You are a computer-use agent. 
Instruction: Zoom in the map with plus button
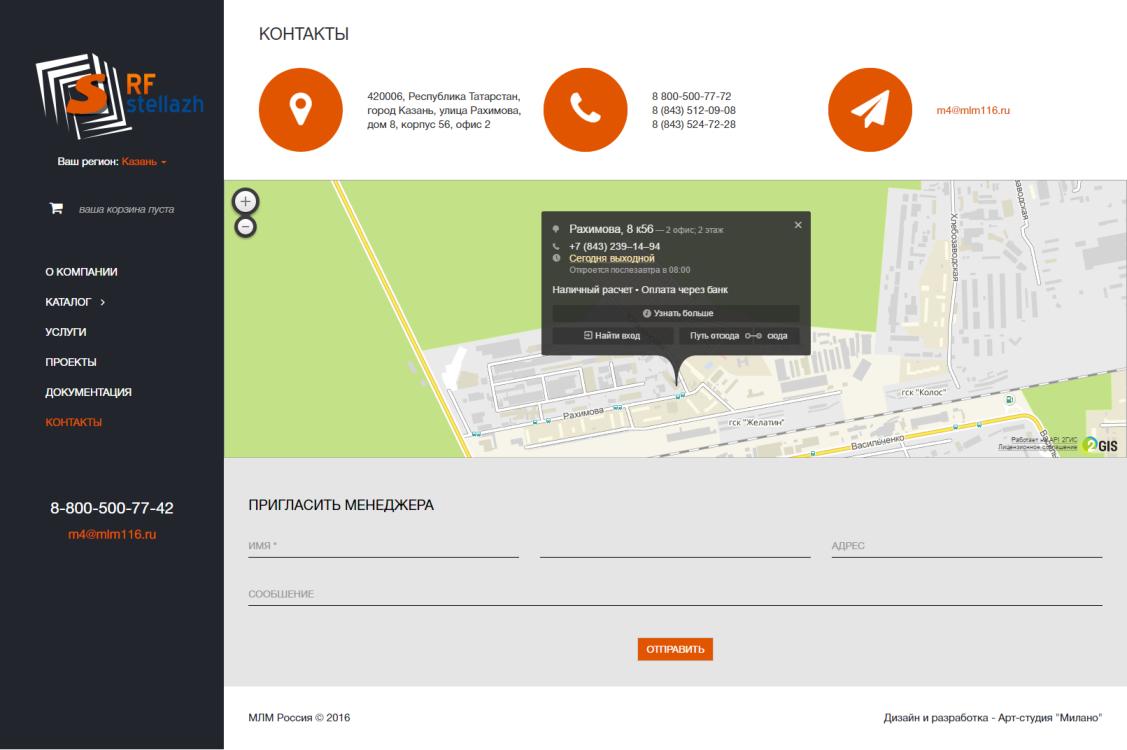[246, 201]
